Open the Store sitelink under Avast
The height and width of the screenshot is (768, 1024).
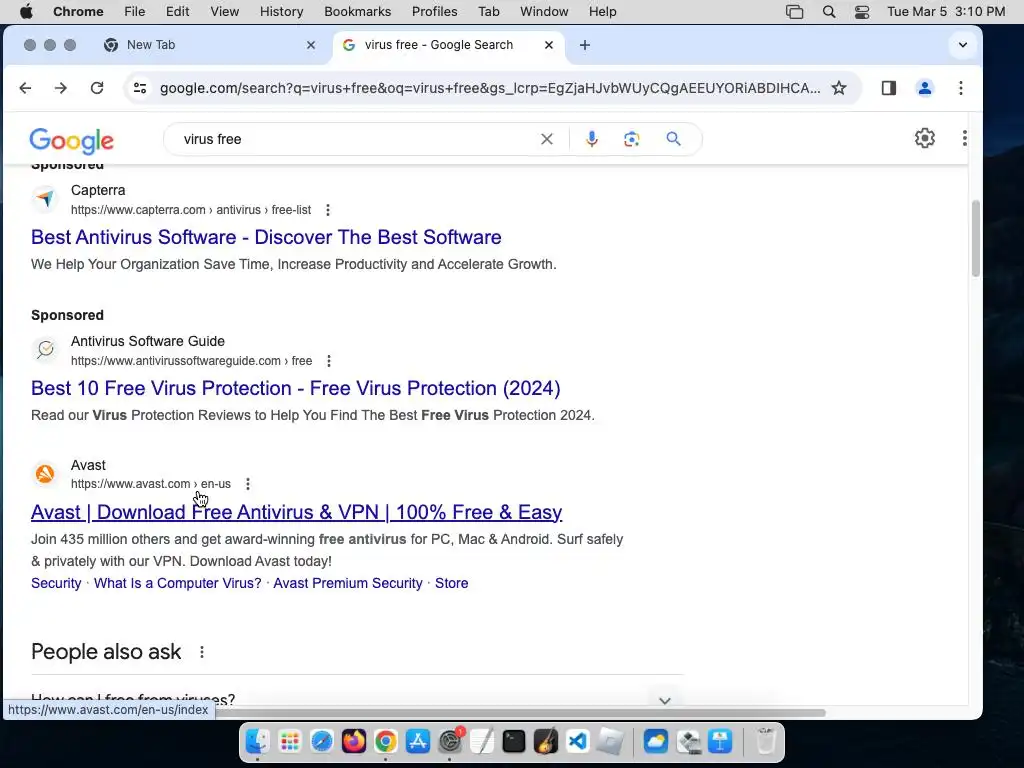(x=452, y=583)
